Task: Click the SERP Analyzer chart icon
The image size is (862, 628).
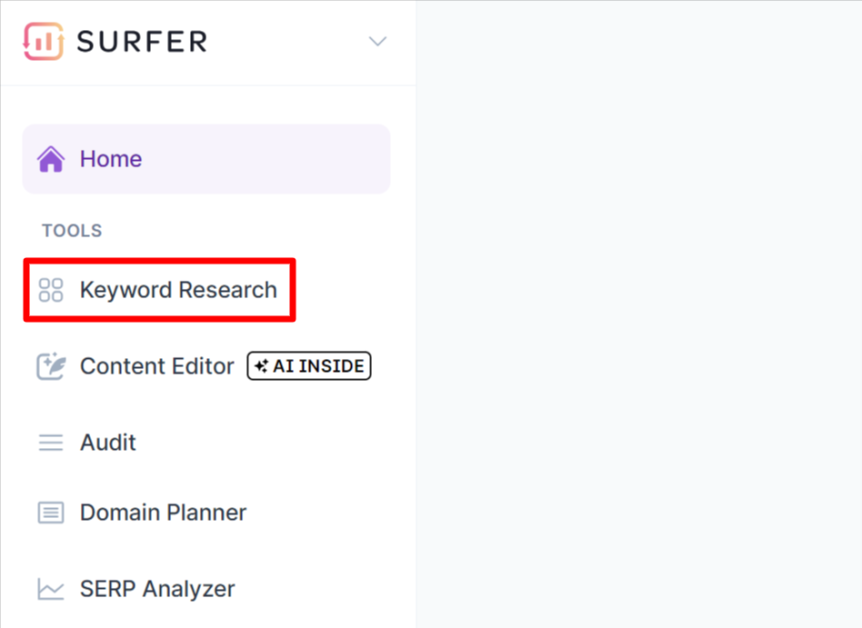Action: click(49, 589)
